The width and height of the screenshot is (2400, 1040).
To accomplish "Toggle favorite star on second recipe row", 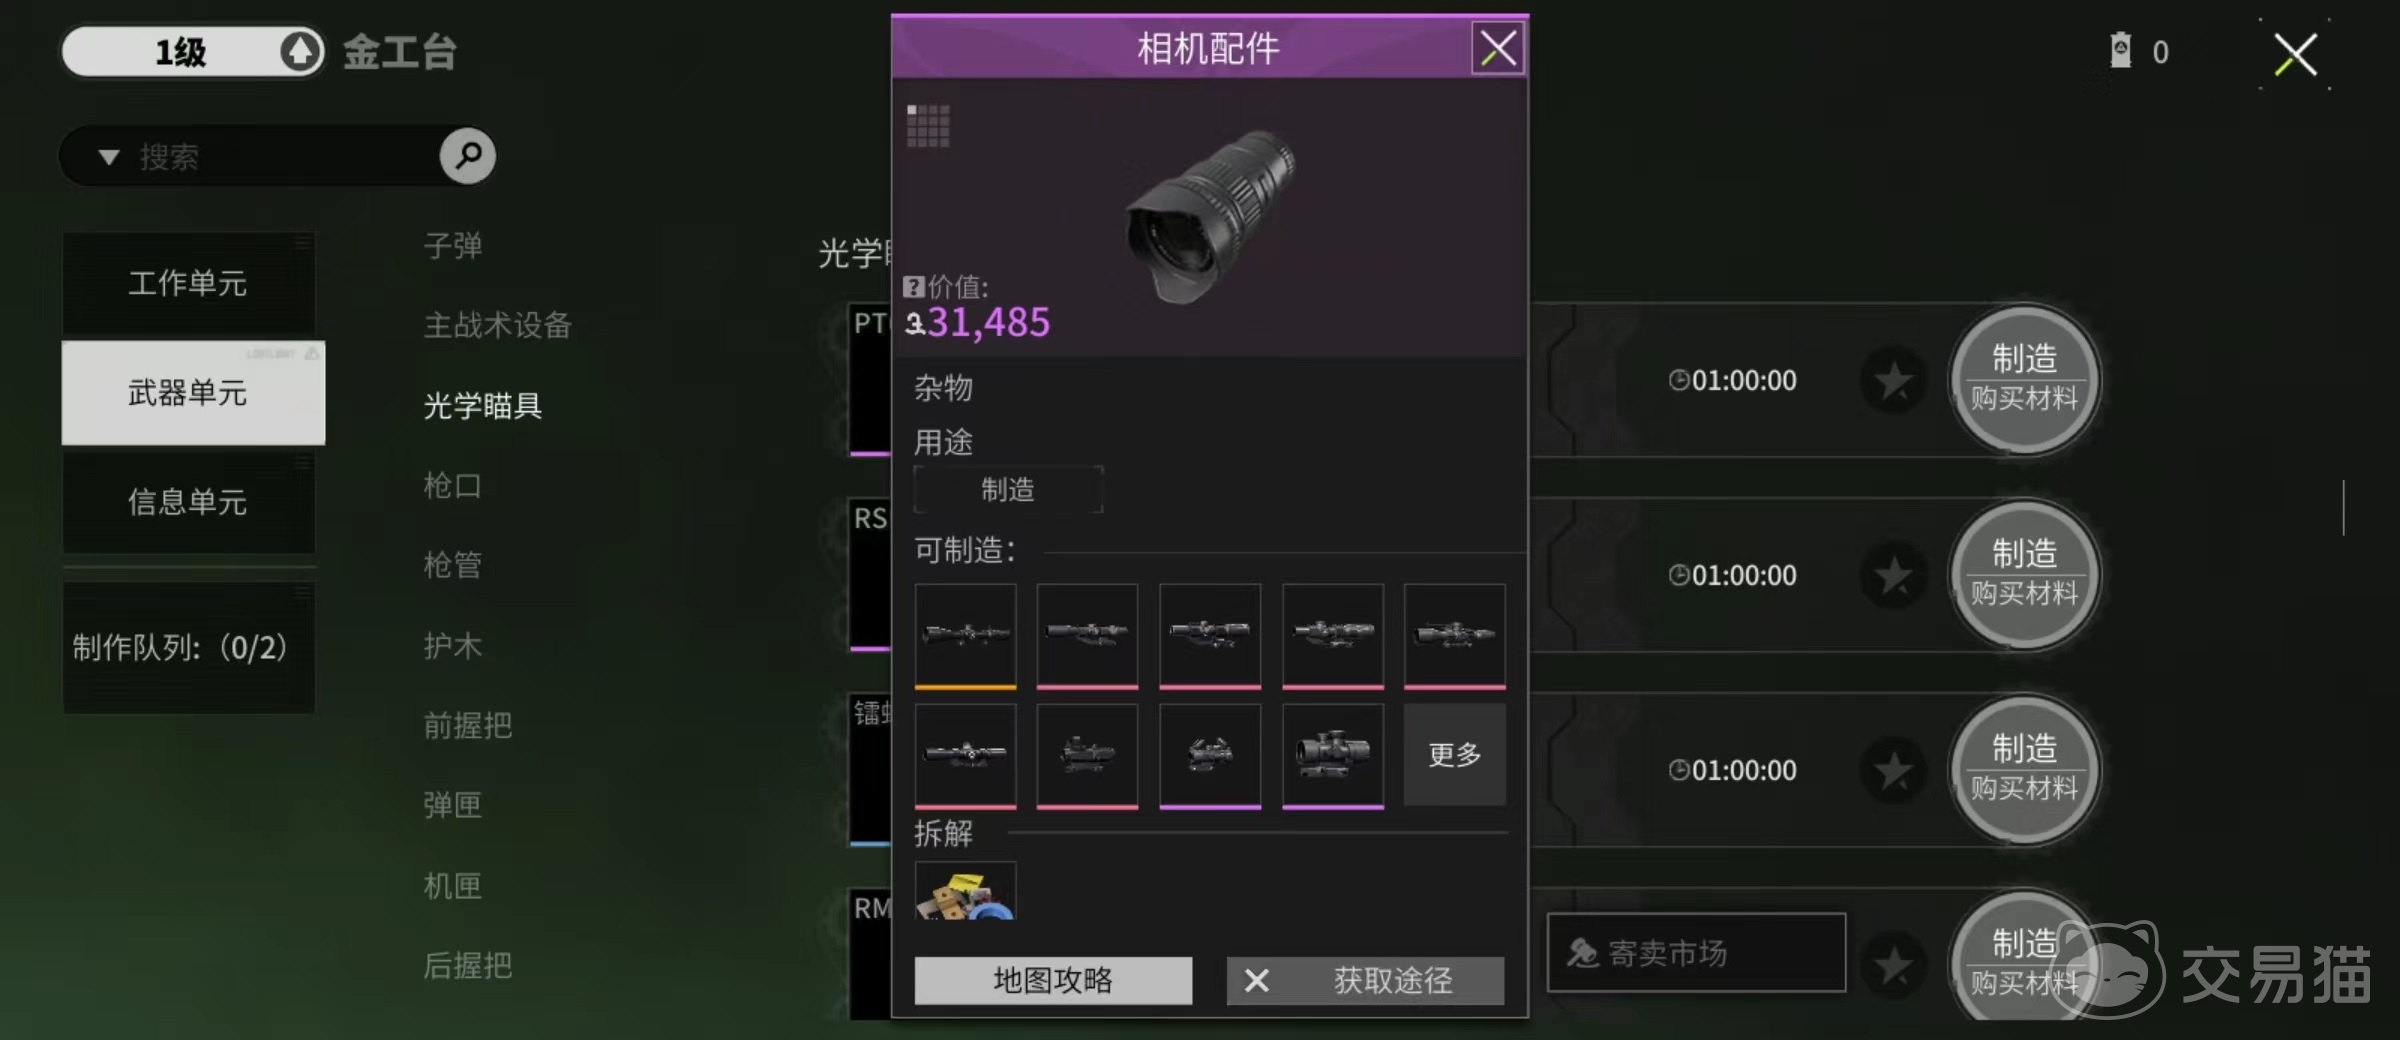I will (x=1893, y=575).
